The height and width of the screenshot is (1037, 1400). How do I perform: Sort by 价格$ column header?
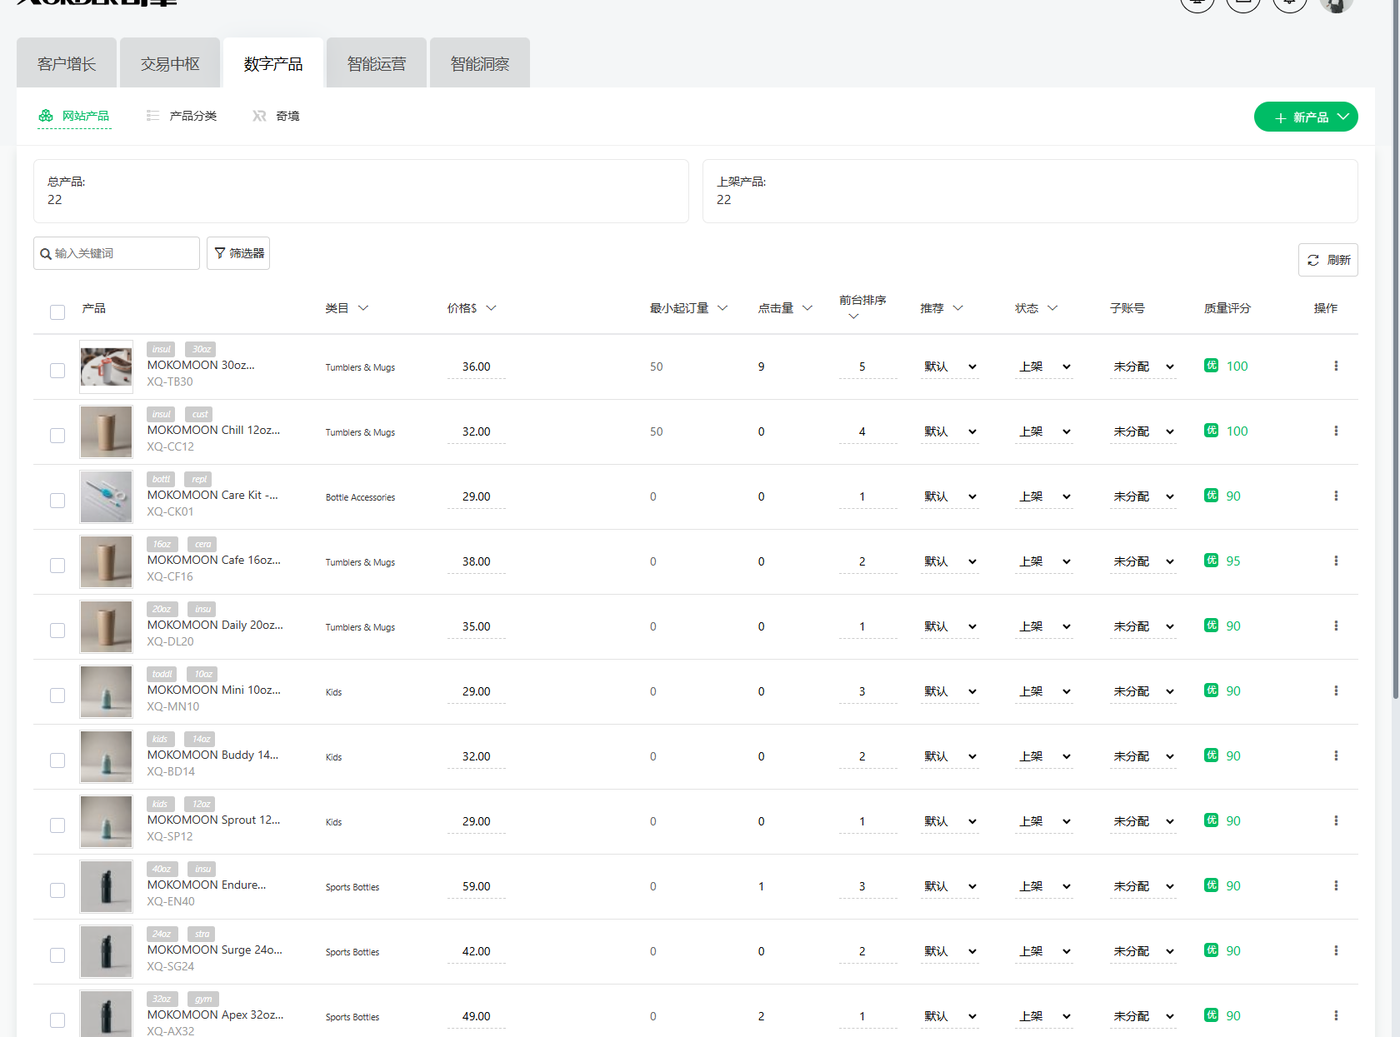point(471,308)
